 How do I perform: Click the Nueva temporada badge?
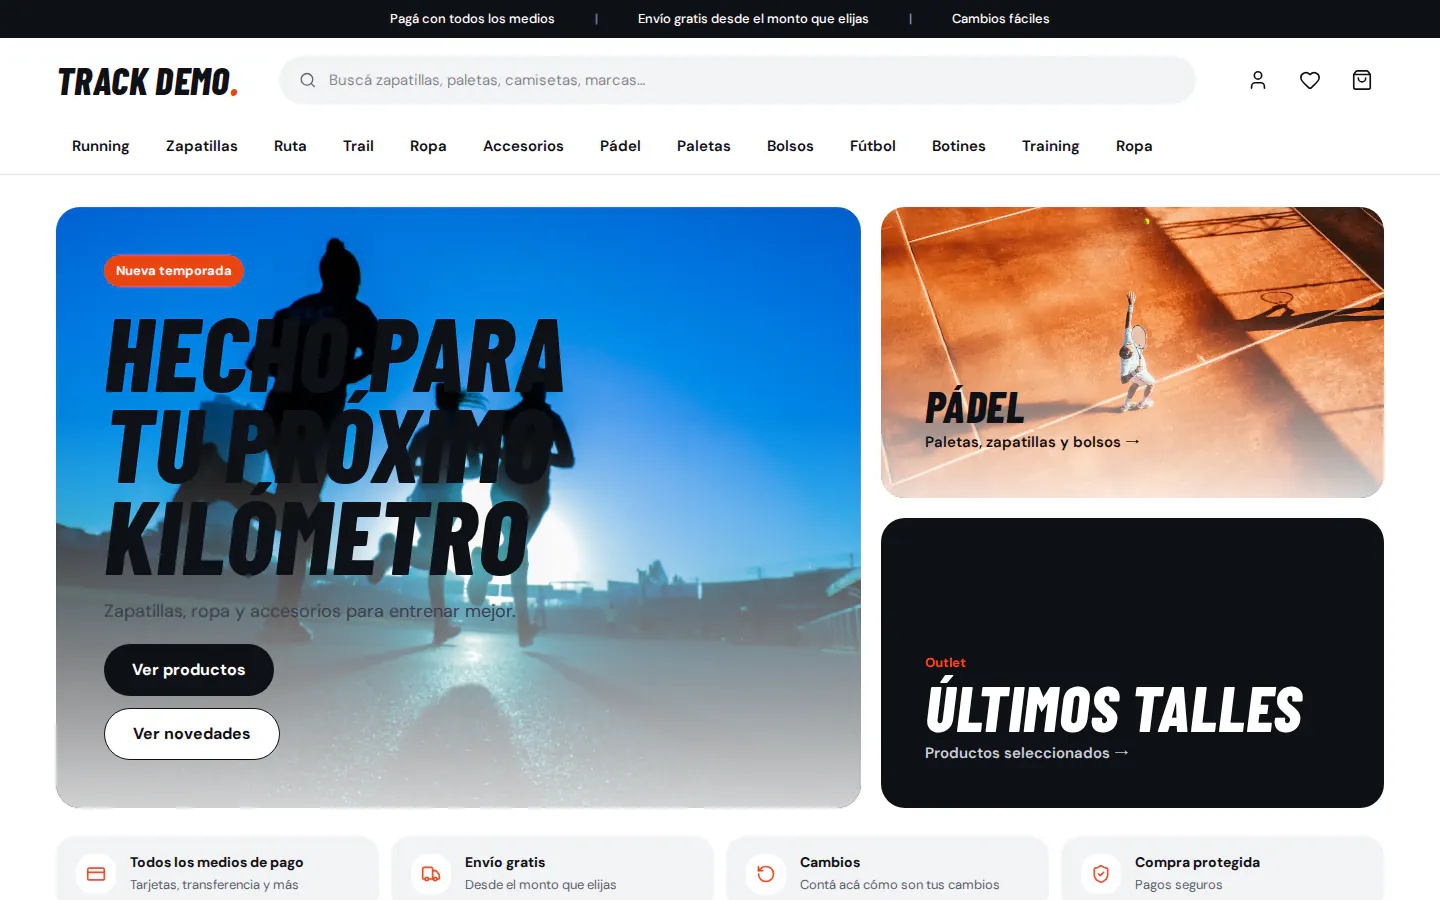[174, 271]
